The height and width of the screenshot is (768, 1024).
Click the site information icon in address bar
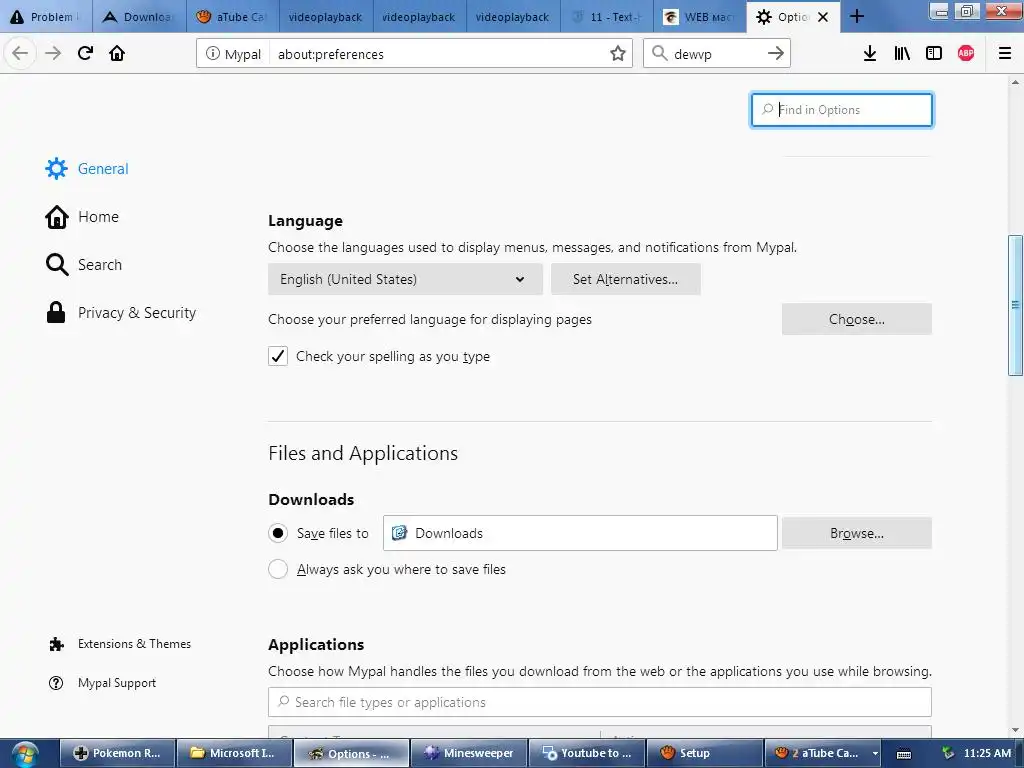click(213, 54)
